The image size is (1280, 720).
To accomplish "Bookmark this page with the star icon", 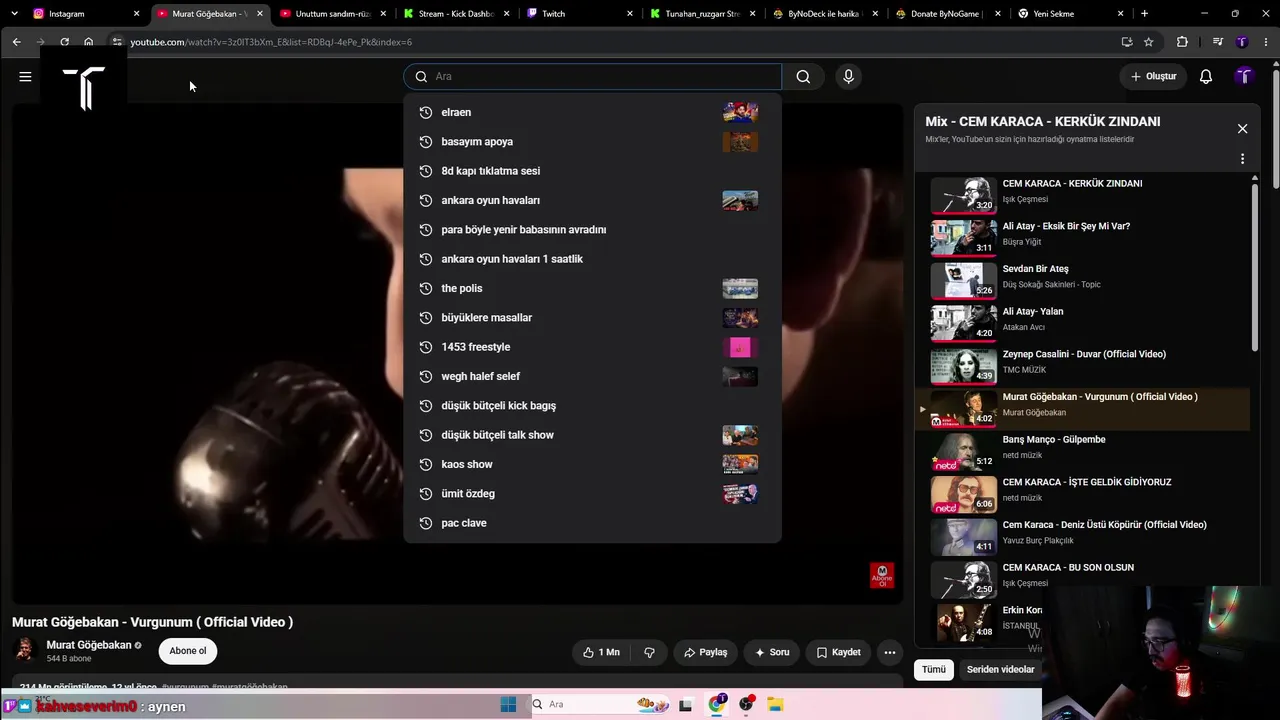I will point(1149,42).
